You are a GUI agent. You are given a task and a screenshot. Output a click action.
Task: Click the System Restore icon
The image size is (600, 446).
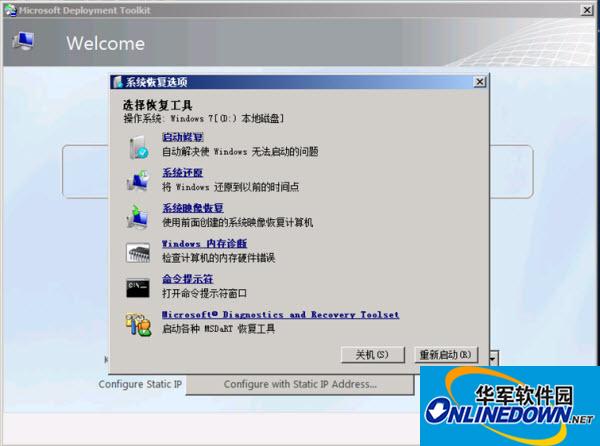[138, 181]
